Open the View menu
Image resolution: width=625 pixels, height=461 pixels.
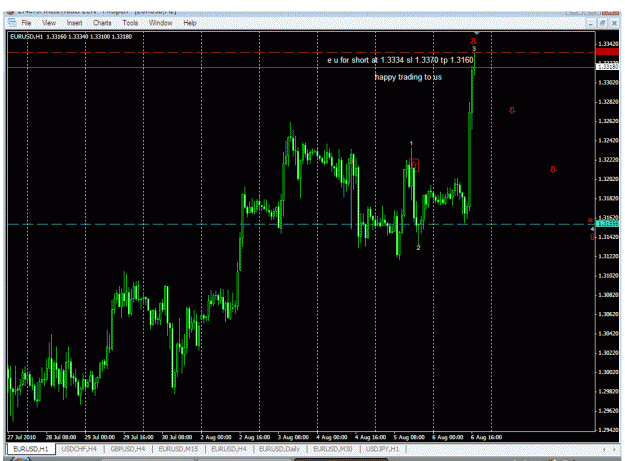tap(49, 23)
